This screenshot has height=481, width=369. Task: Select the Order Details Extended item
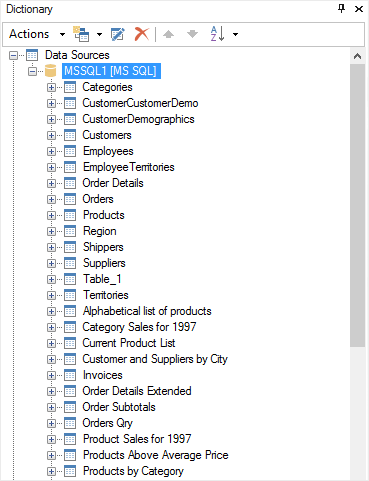coord(137,391)
